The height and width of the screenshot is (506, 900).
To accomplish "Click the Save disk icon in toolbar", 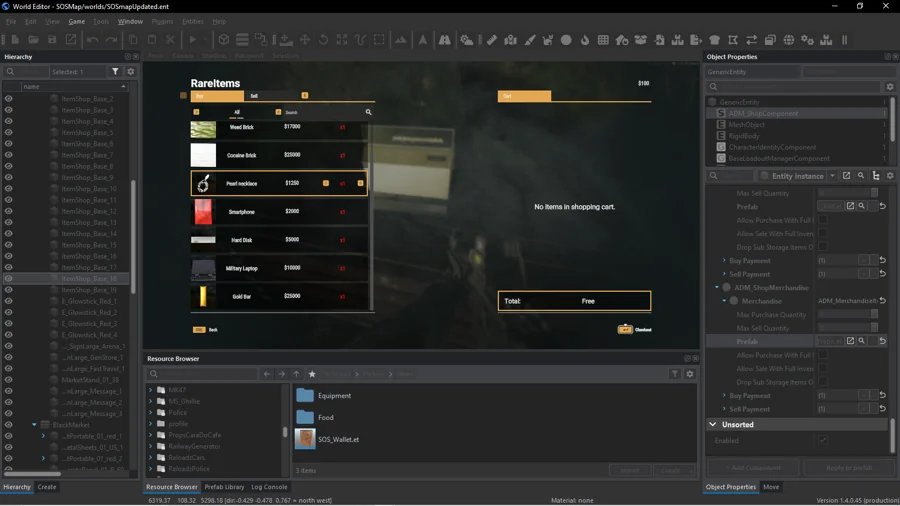I will pos(52,40).
